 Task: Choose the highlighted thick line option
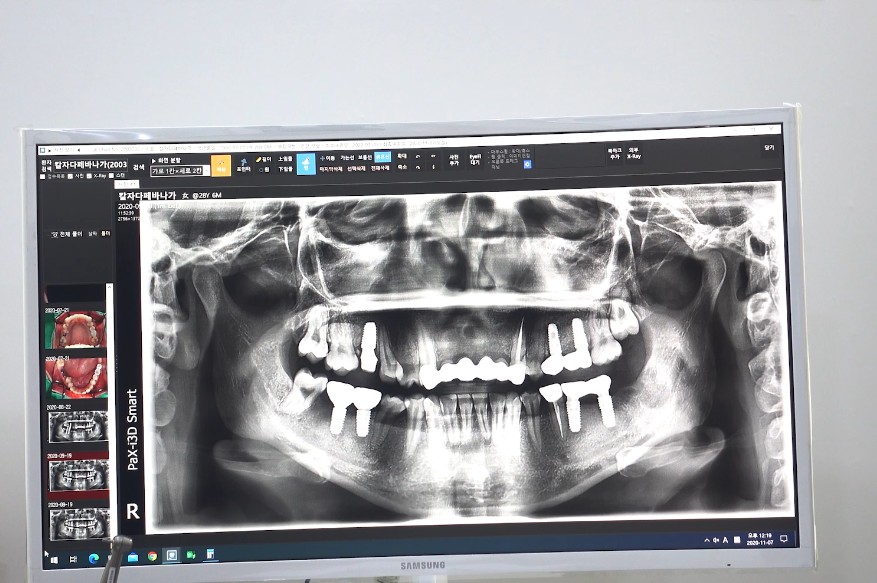[x=383, y=157]
